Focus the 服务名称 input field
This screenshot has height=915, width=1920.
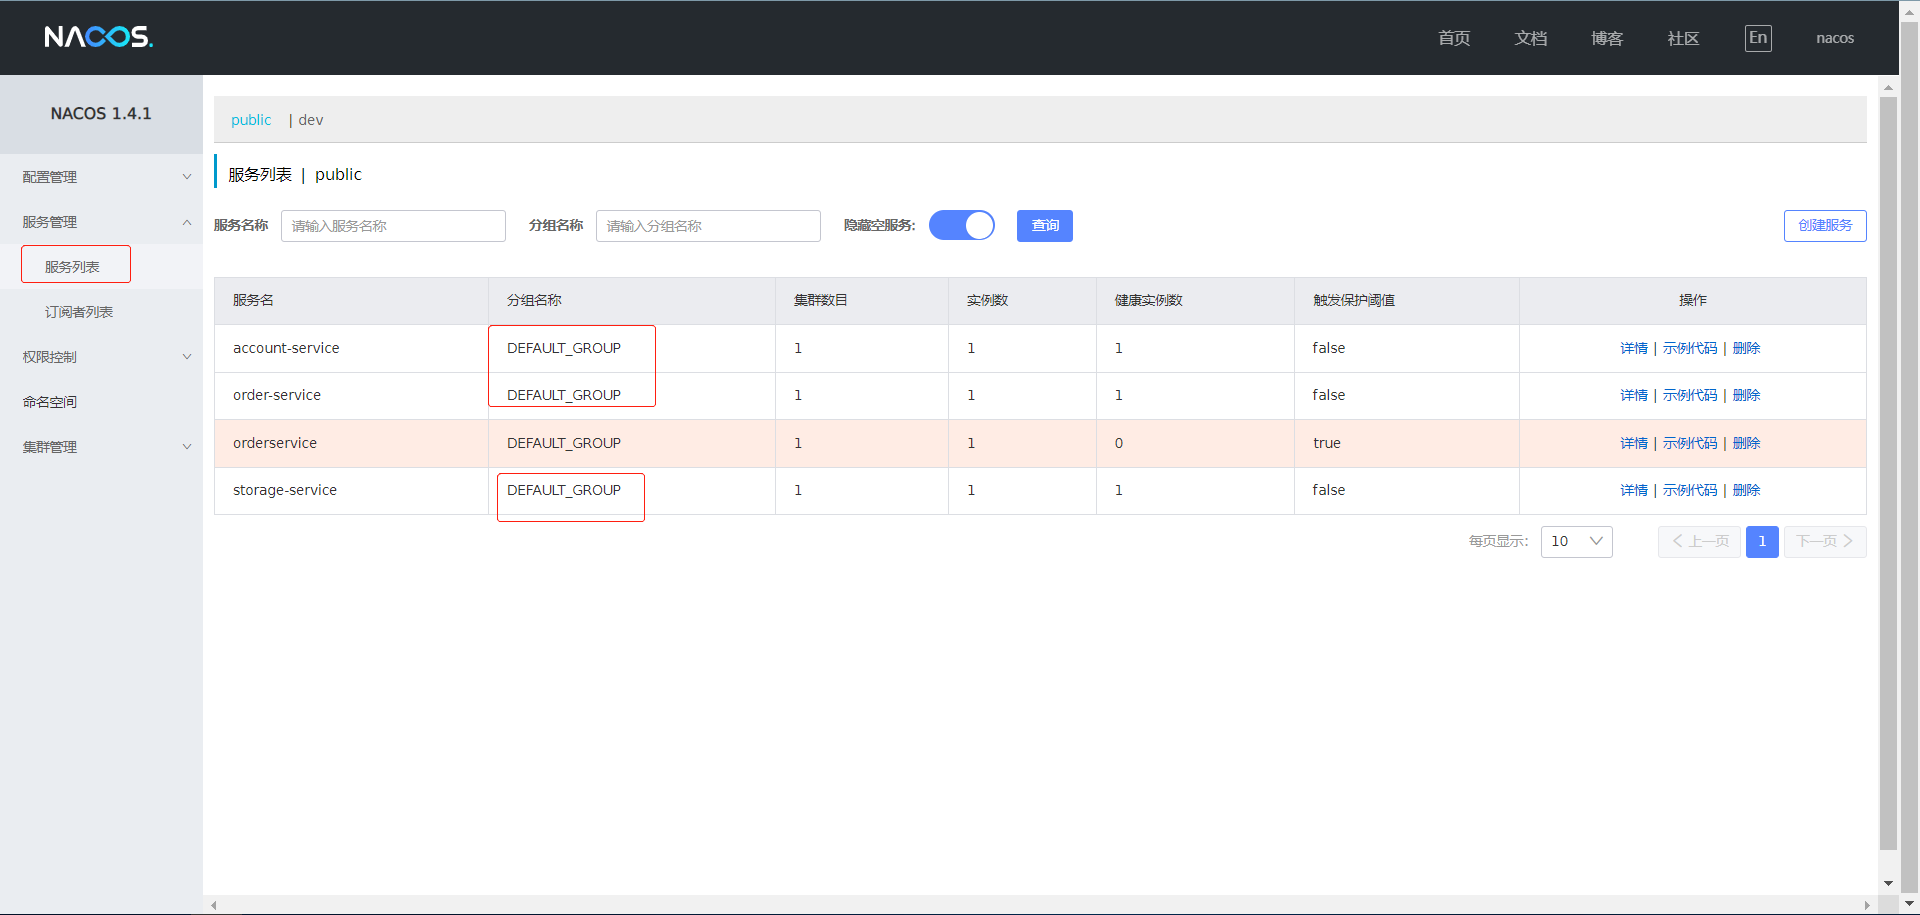[x=393, y=226]
